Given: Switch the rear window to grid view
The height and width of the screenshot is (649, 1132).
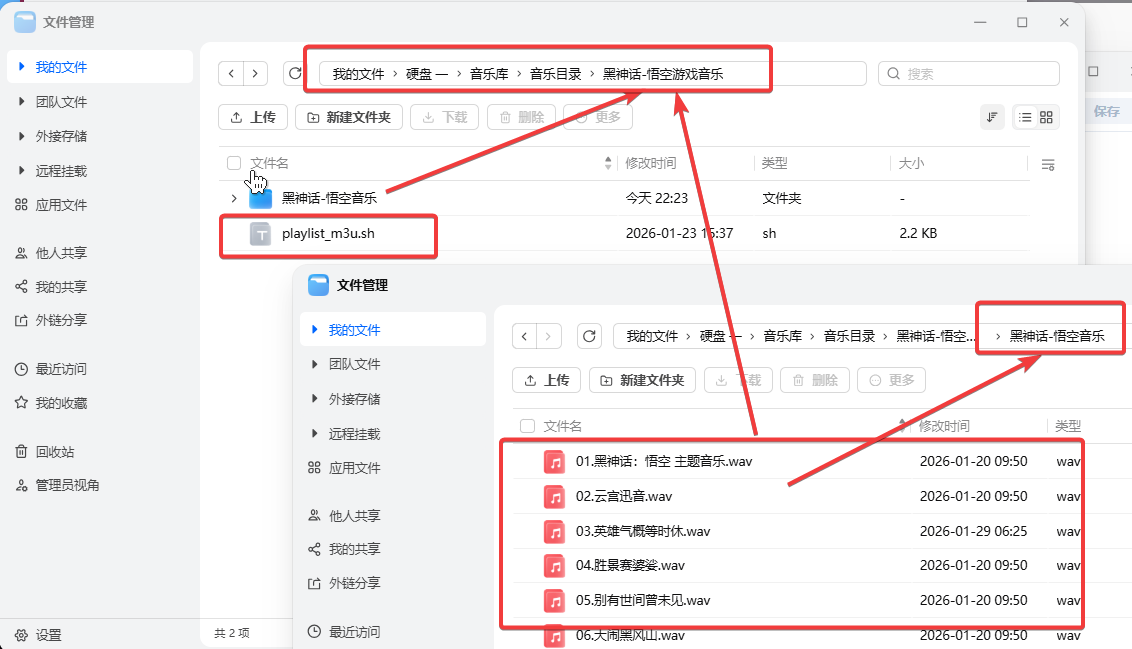Looking at the screenshot, I should point(1046,117).
